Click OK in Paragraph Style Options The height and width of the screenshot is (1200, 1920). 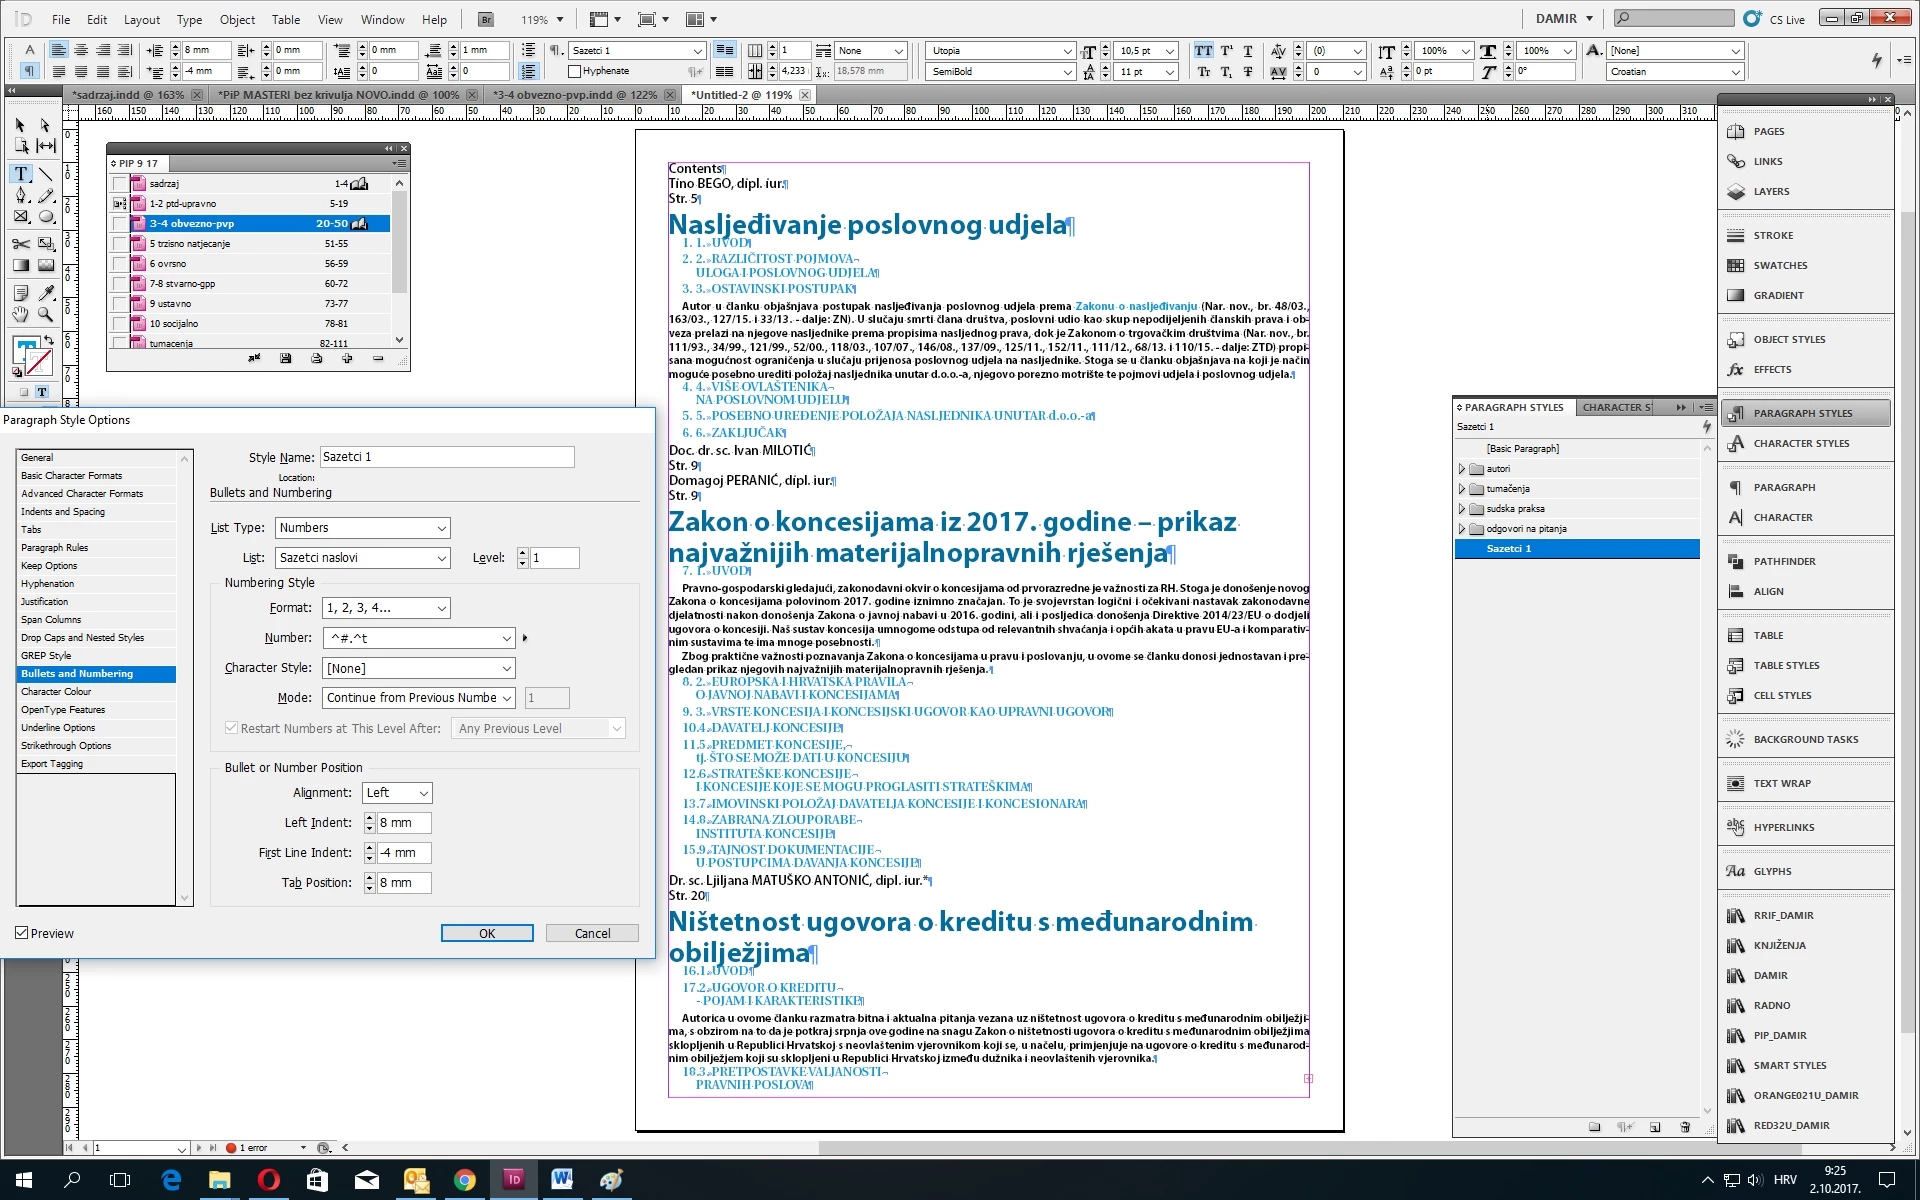[487, 933]
